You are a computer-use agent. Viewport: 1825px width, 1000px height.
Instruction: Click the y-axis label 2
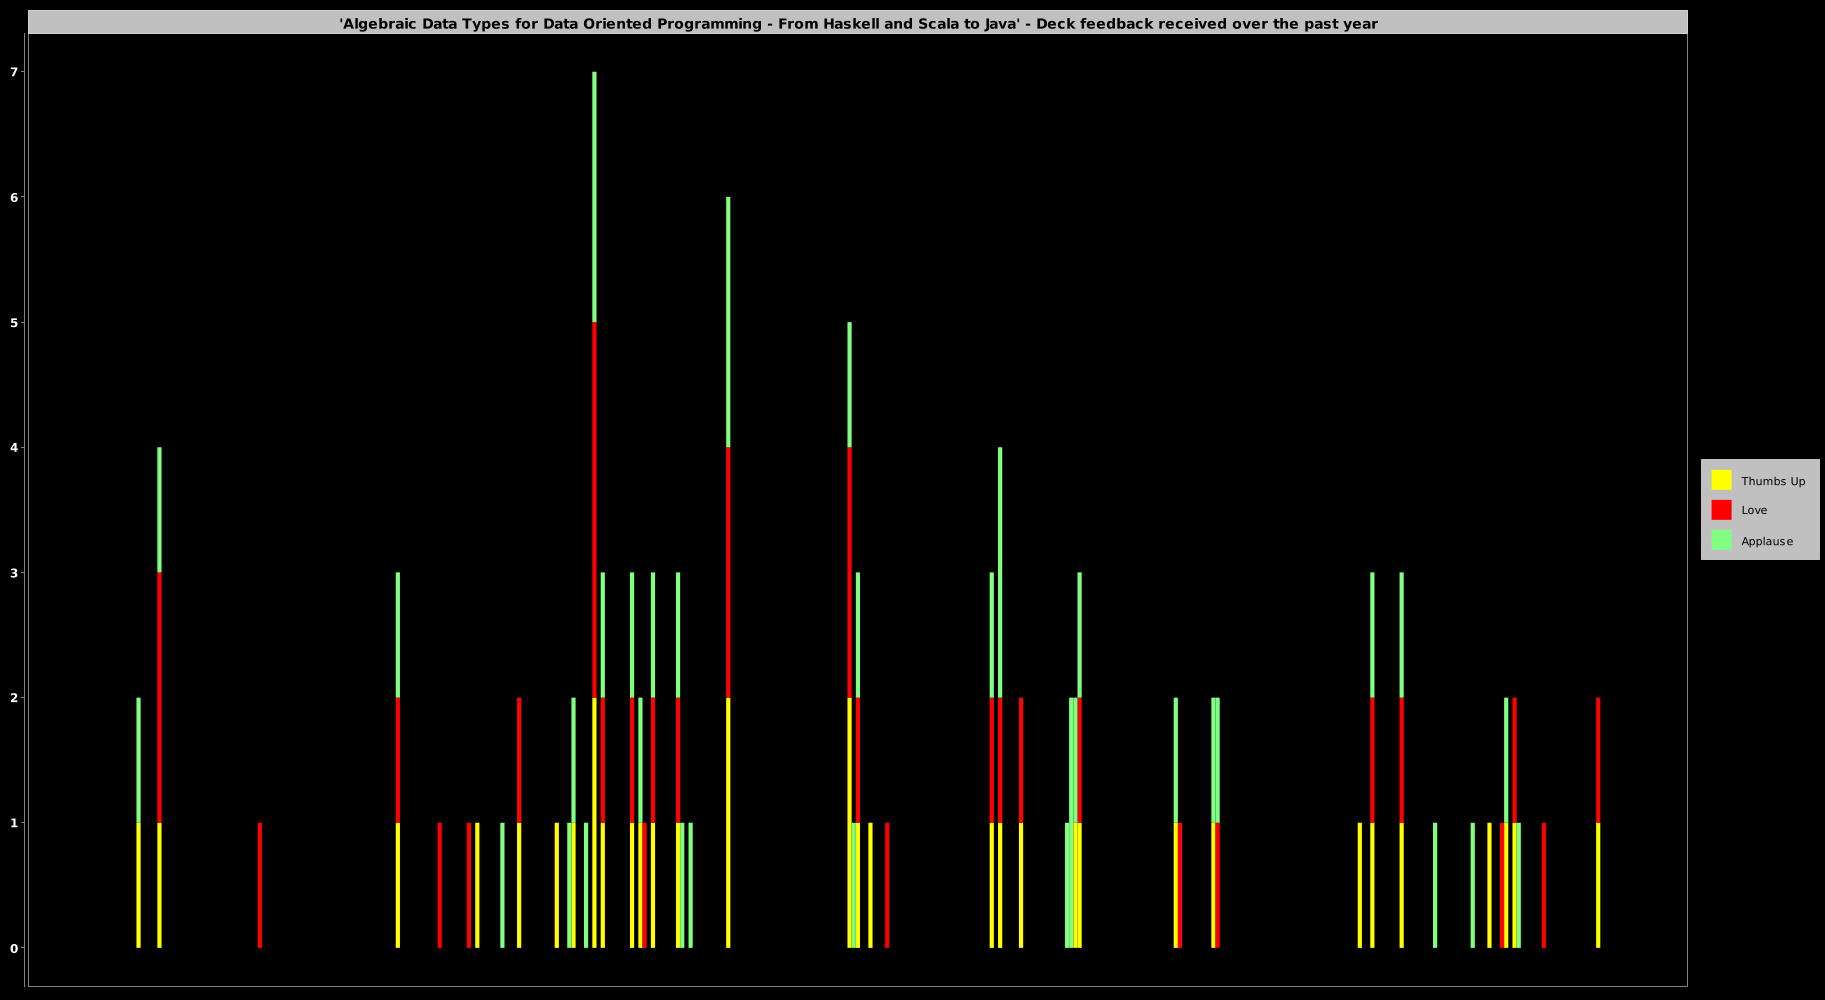[14, 698]
